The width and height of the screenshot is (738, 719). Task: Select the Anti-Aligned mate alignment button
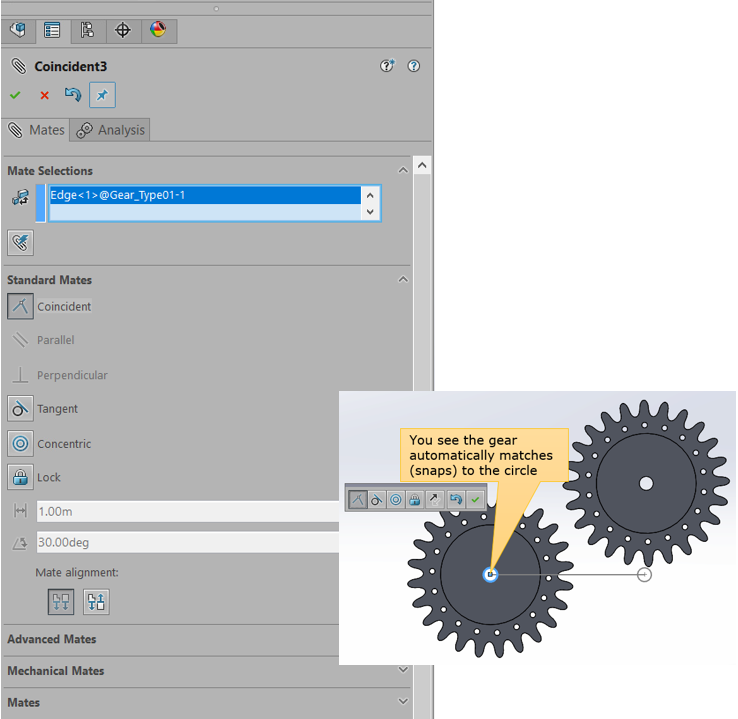(96, 602)
